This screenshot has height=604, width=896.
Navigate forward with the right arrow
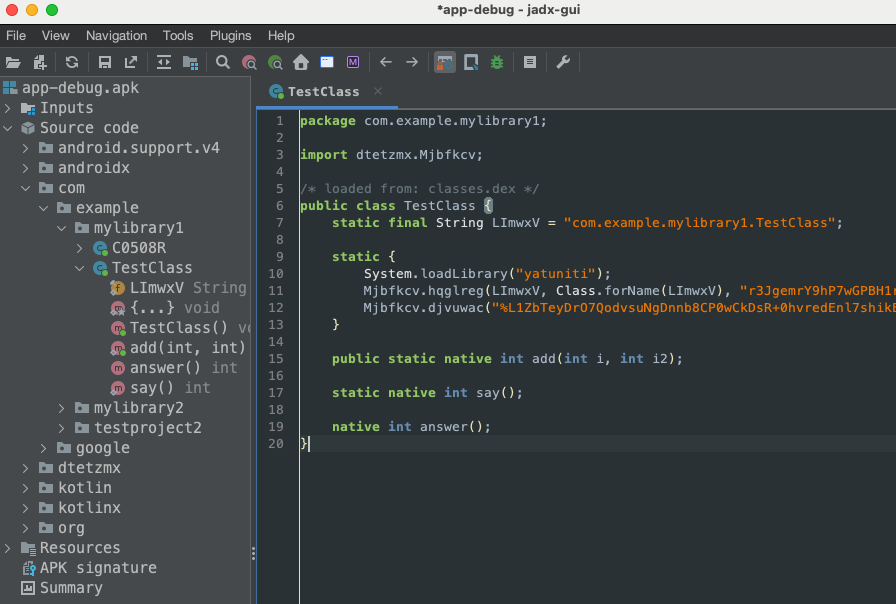(x=412, y=62)
